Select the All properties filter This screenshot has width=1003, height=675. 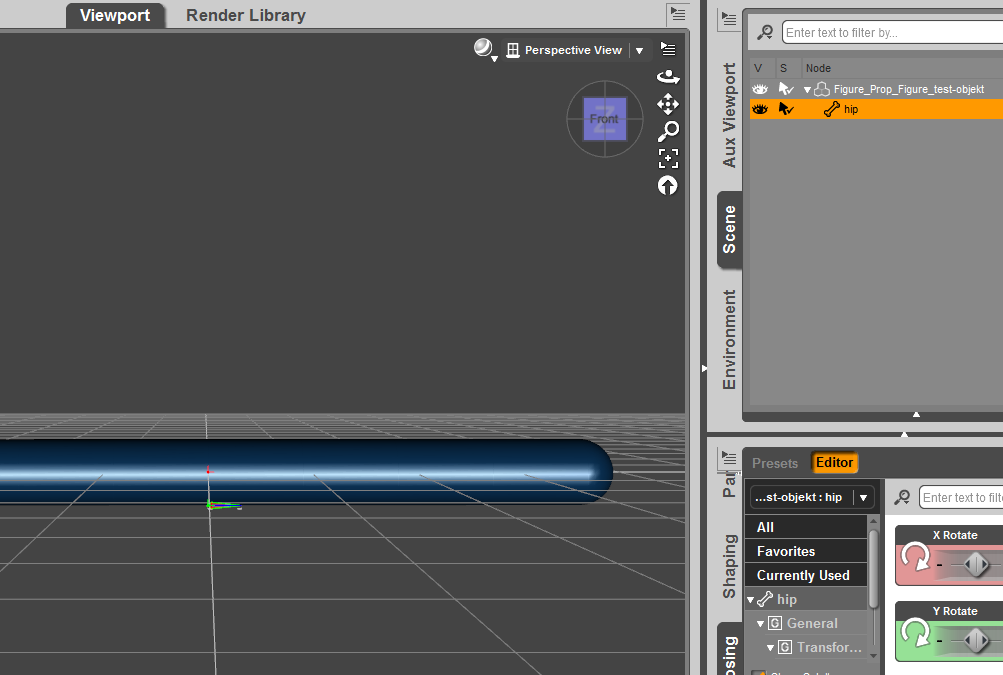pos(806,527)
